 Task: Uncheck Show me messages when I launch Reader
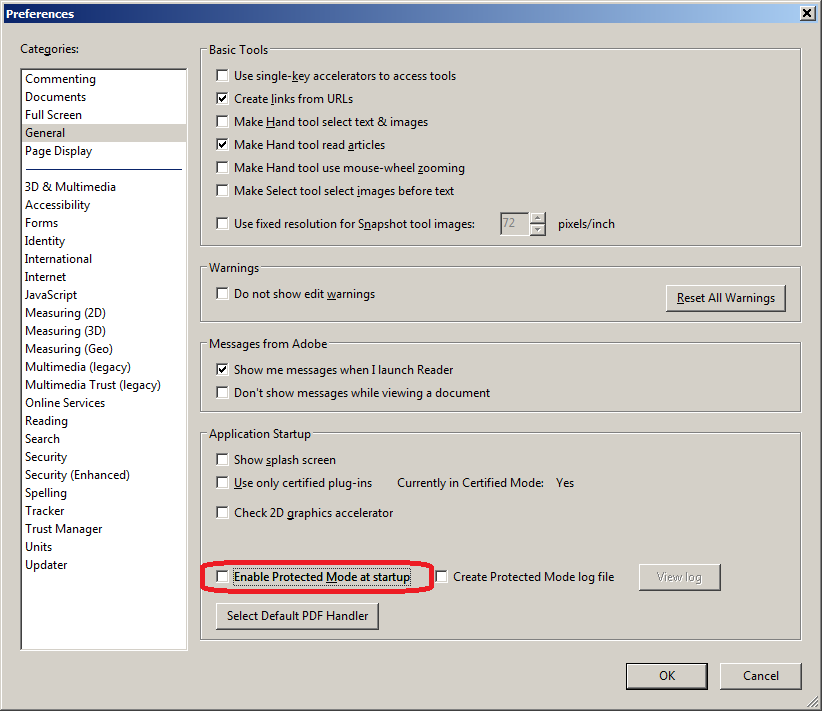pos(222,369)
